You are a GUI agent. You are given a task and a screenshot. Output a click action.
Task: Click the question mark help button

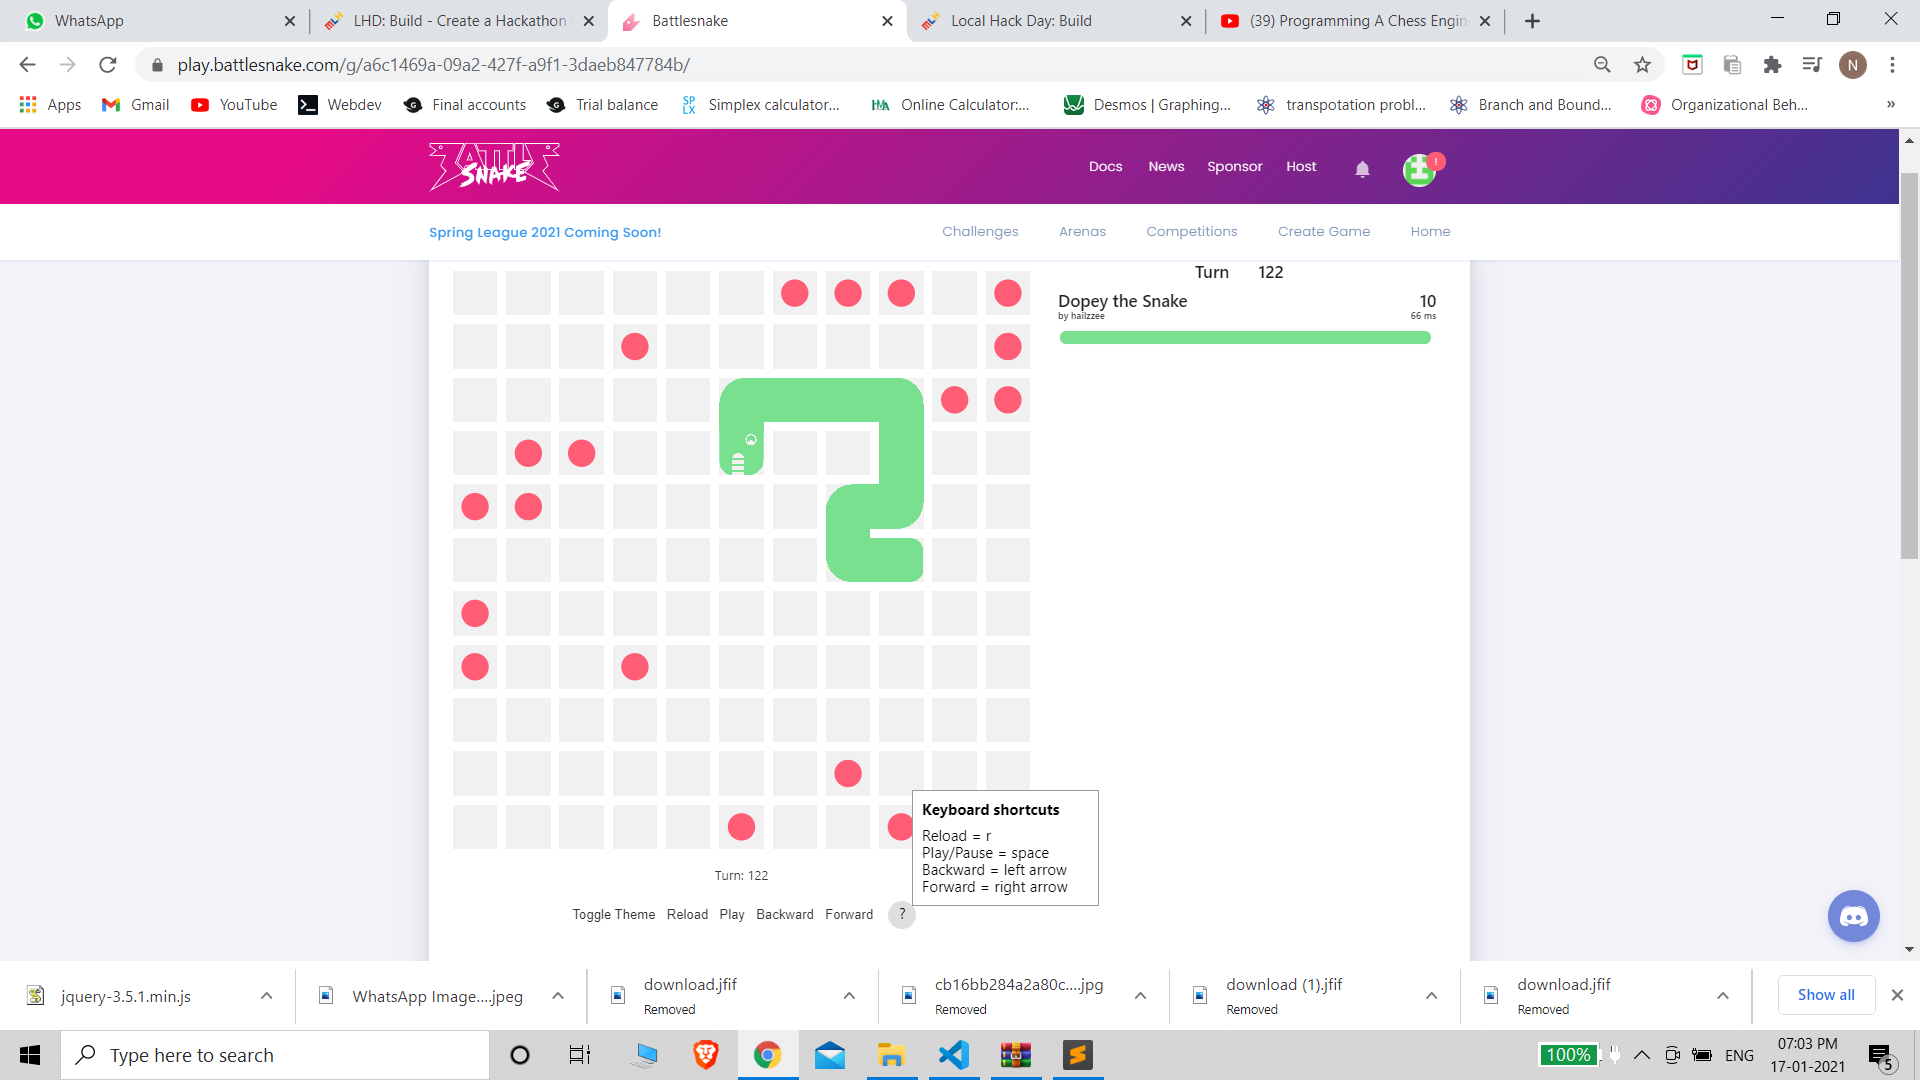[x=901, y=914]
